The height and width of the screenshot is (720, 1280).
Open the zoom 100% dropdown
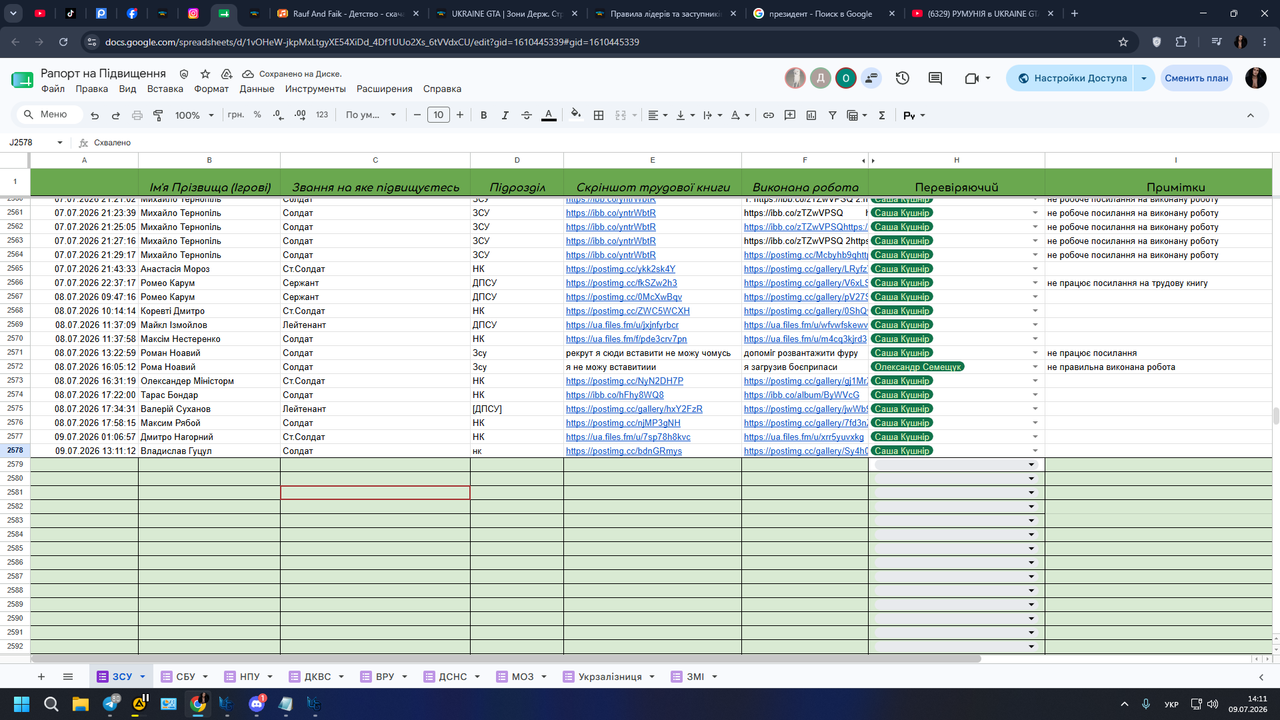194,115
